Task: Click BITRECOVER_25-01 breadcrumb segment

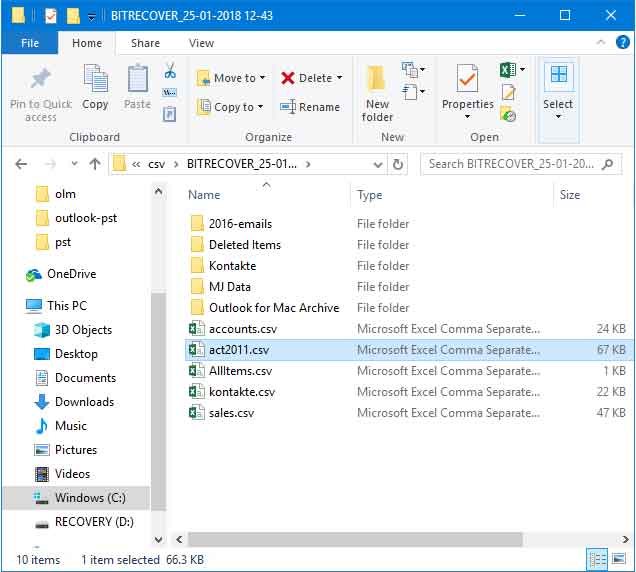Action: pos(242,164)
